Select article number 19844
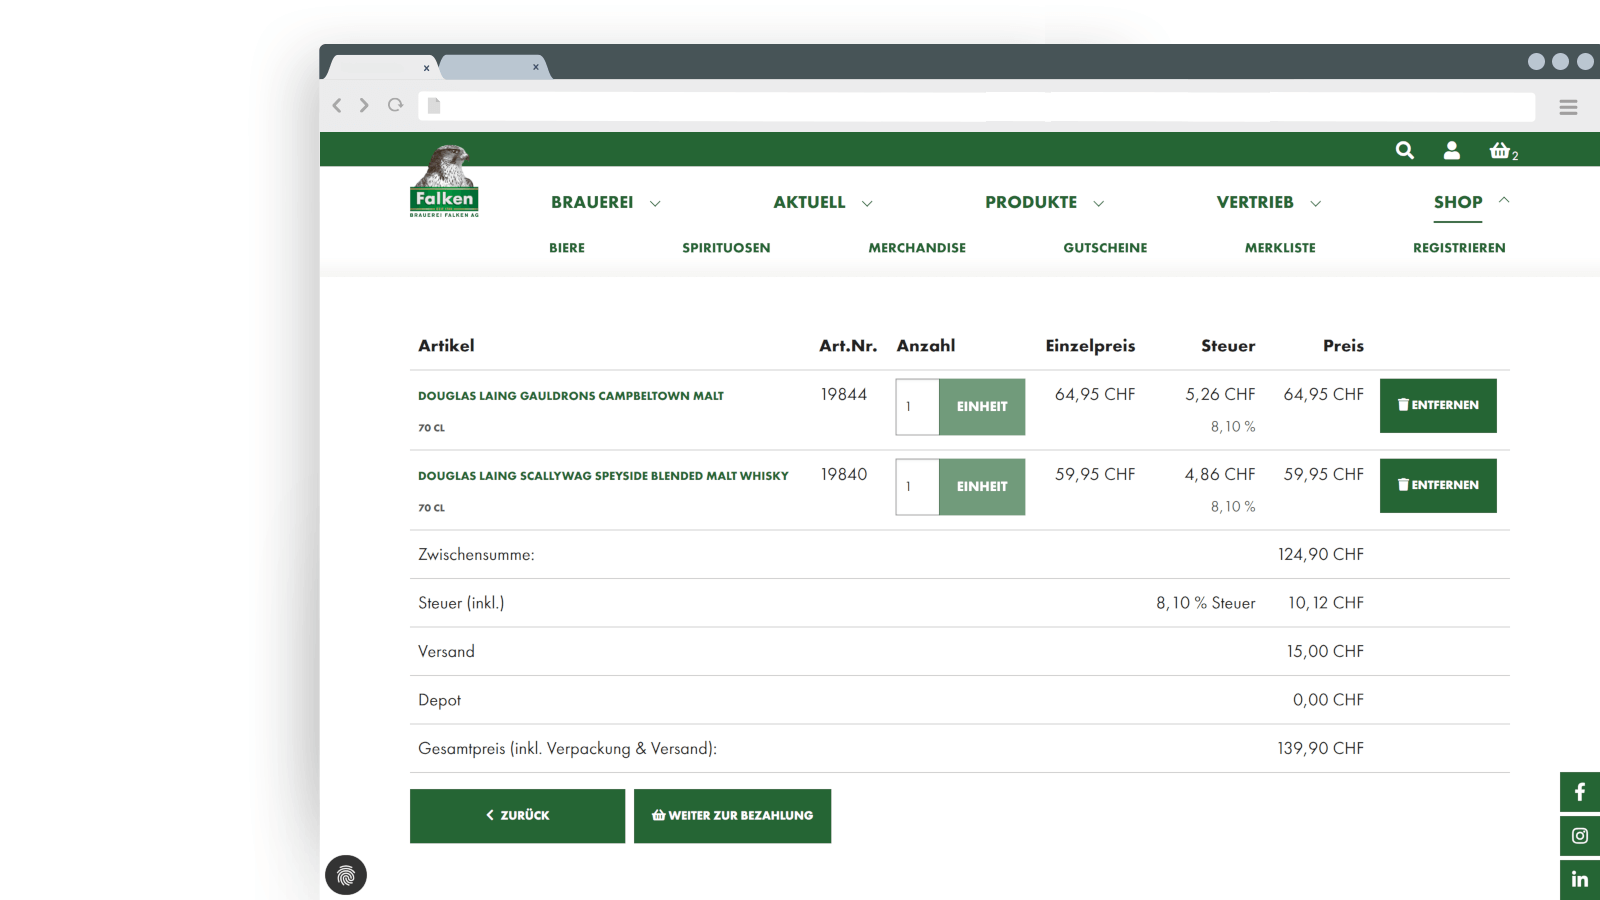The height and width of the screenshot is (900, 1600). click(x=844, y=394)
